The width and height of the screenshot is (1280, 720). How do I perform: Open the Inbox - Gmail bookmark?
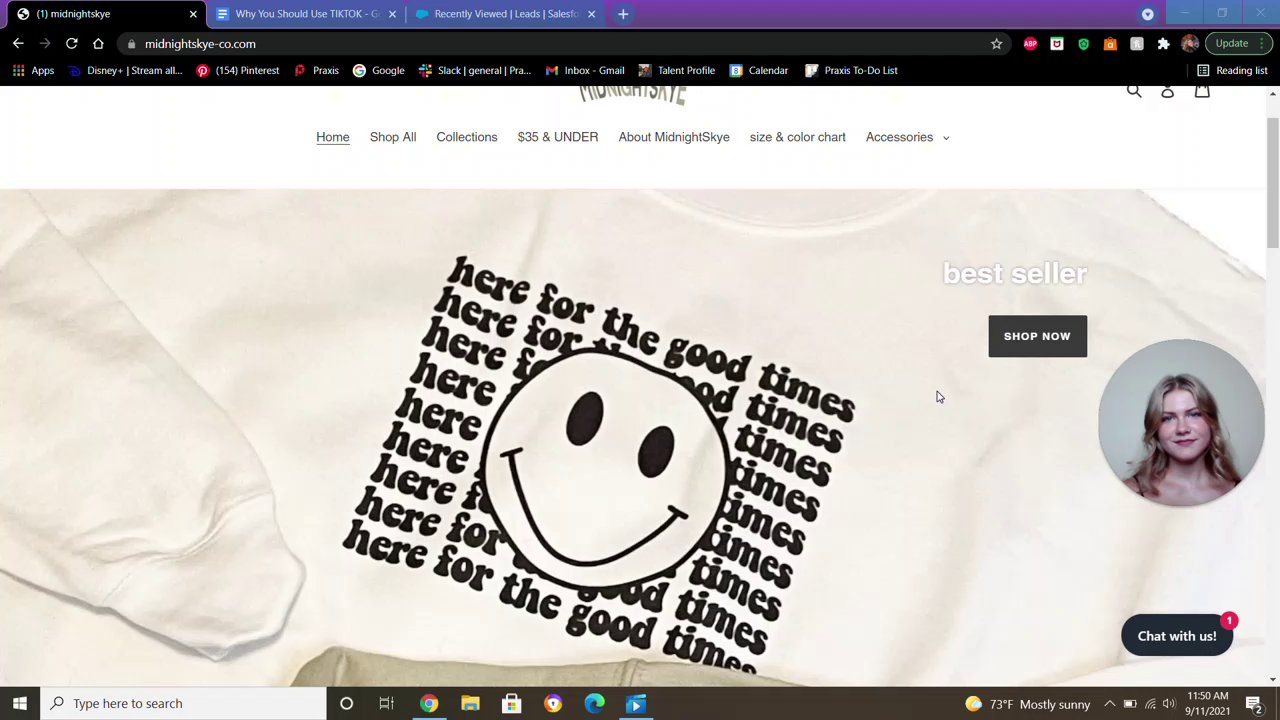[x=585, y=70]
